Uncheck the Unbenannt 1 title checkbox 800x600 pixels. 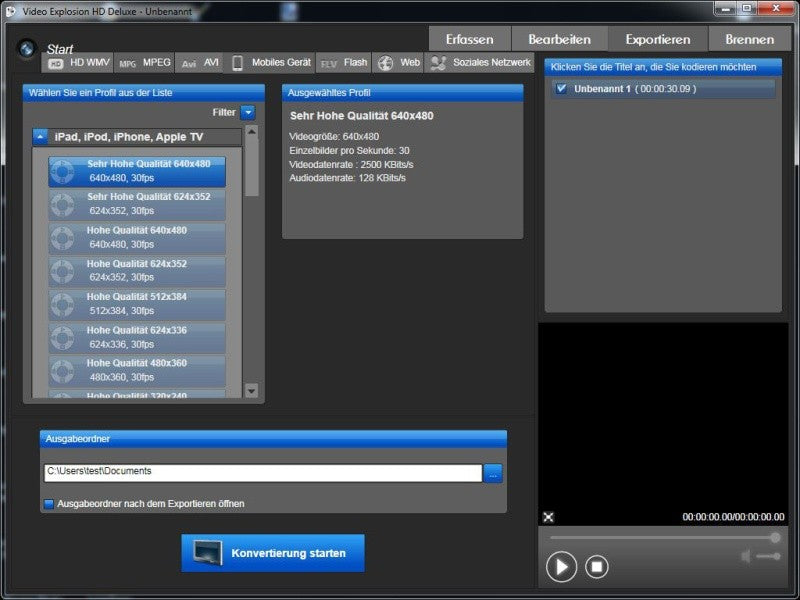561,88
